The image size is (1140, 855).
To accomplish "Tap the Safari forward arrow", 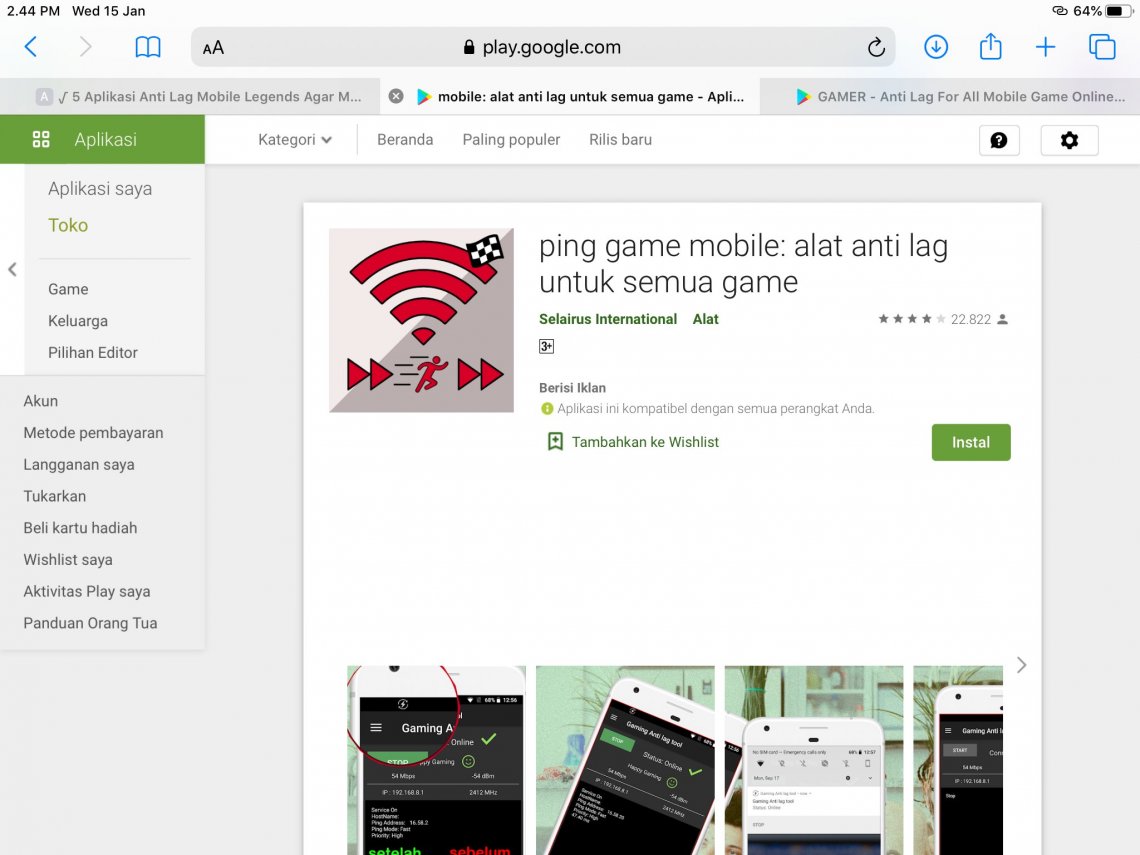I will (x=85, y=47).
